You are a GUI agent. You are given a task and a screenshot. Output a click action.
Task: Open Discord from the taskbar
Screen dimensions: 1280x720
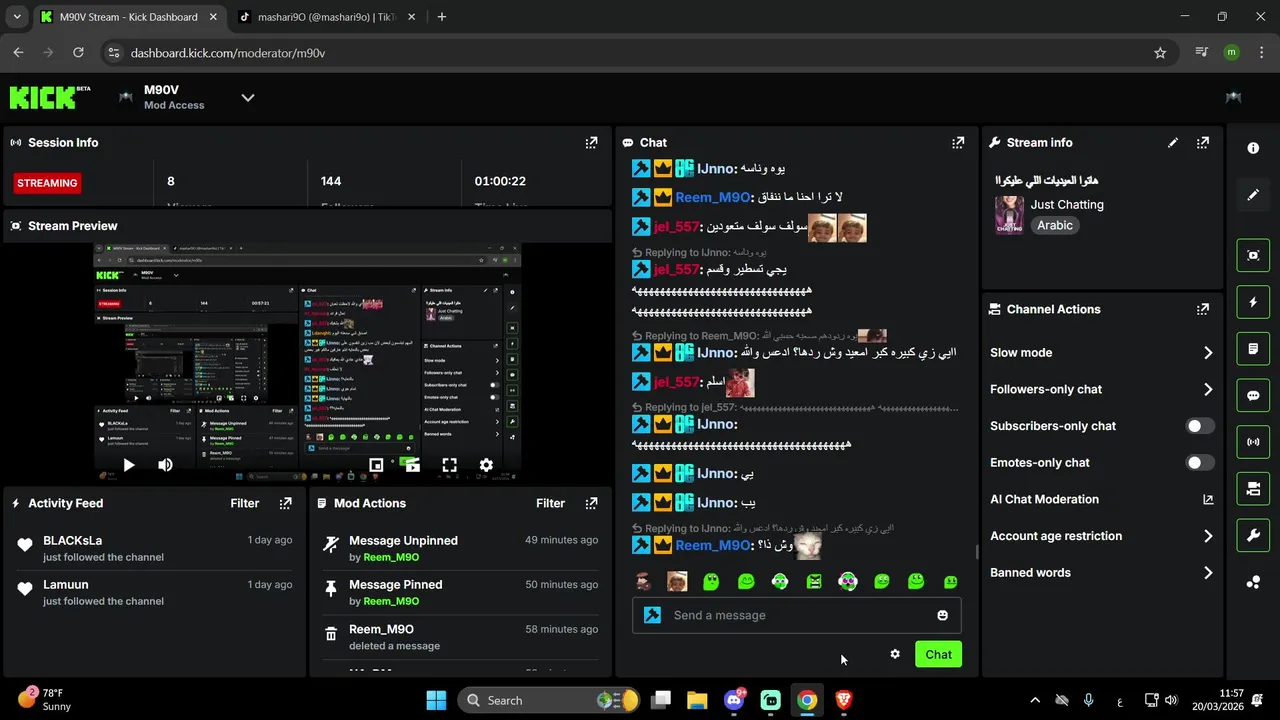[x=734, y=700]
